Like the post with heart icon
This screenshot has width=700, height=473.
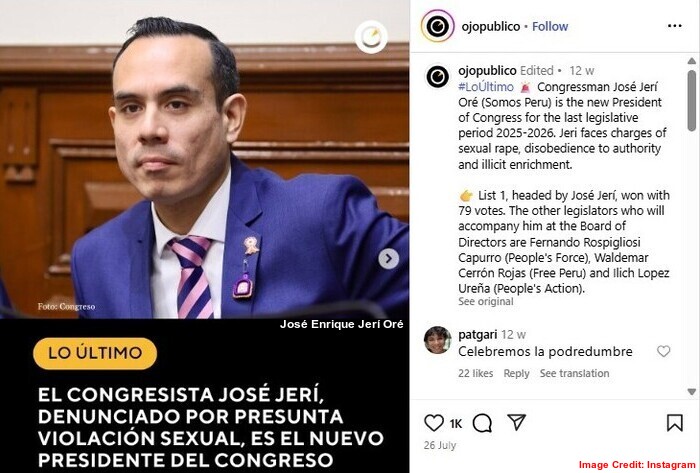433,423
